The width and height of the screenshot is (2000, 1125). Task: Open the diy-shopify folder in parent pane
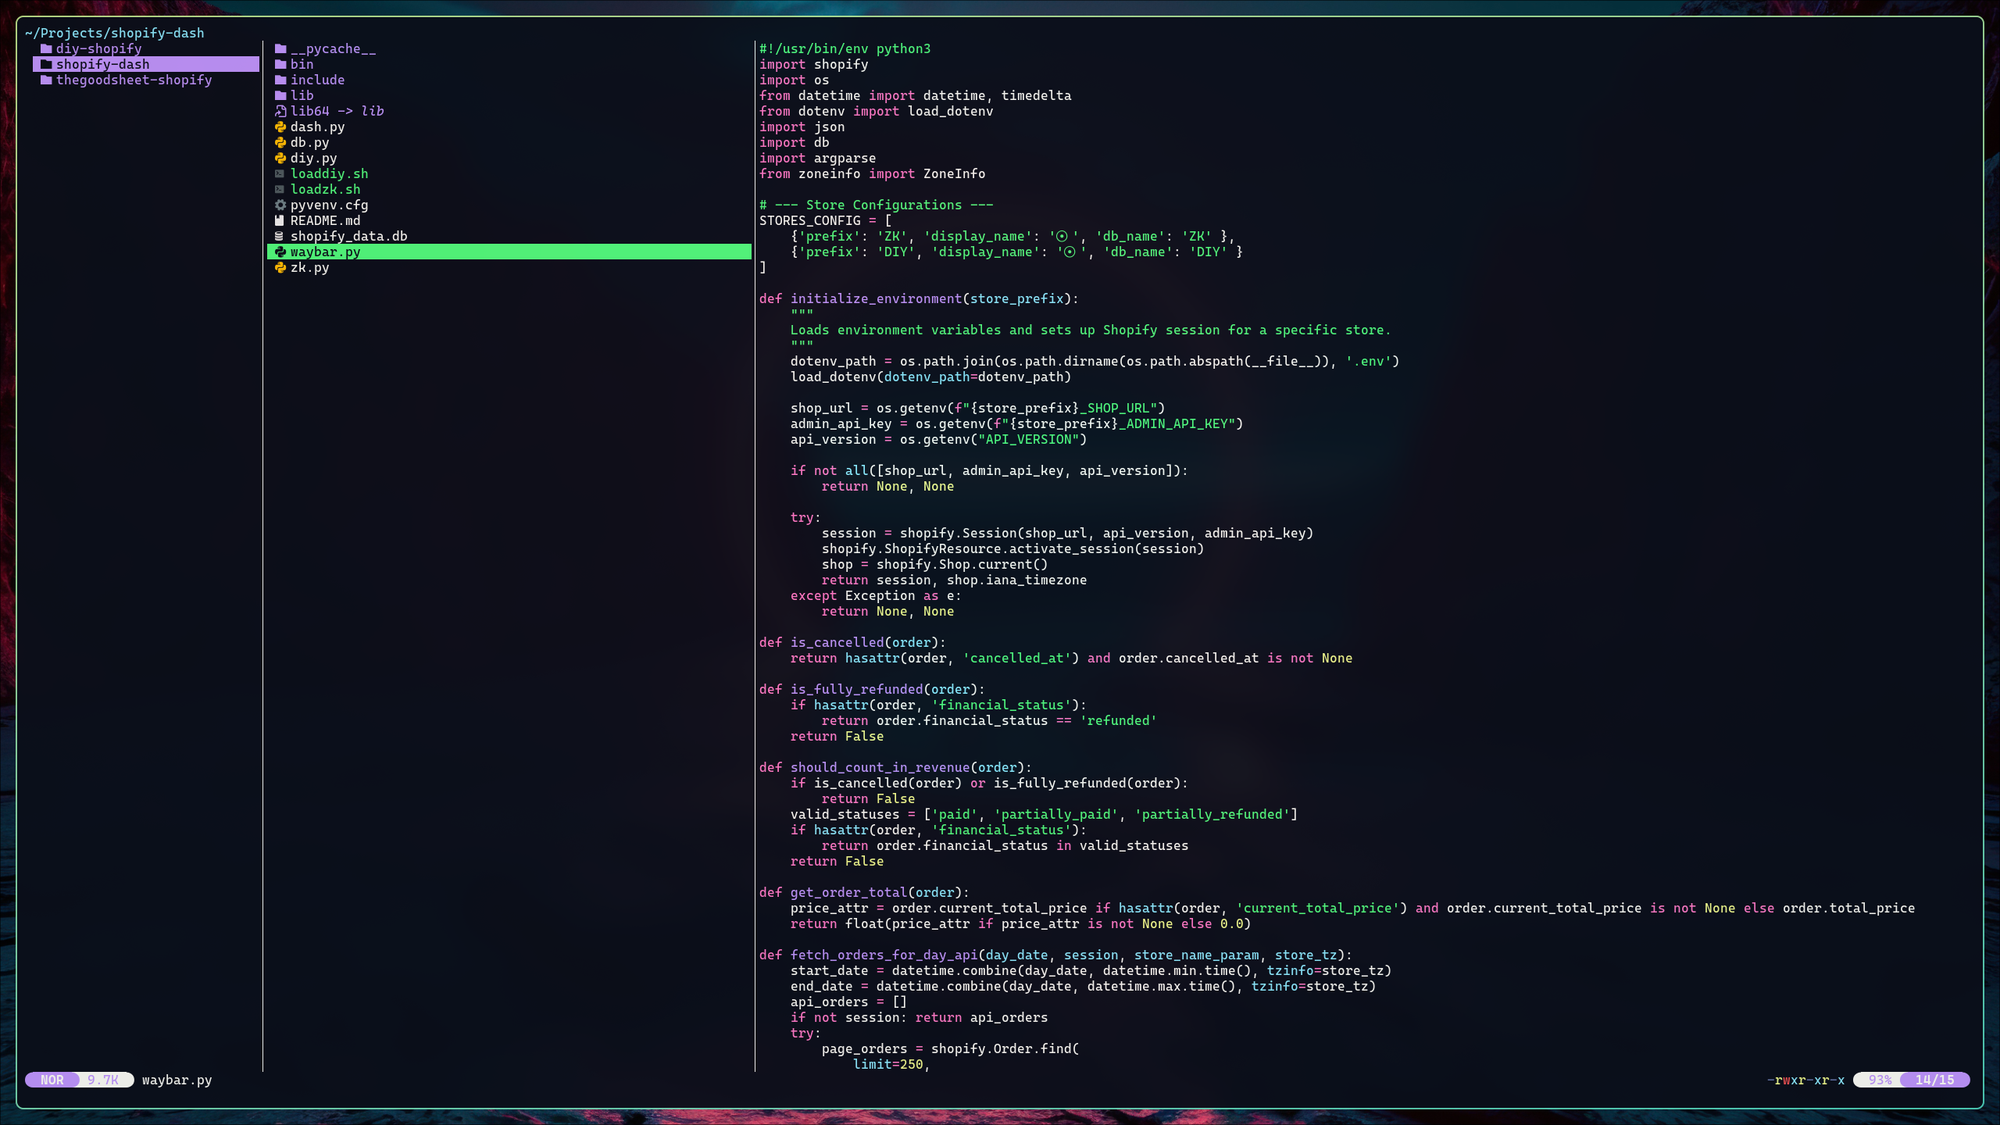(x=98, y=49)
